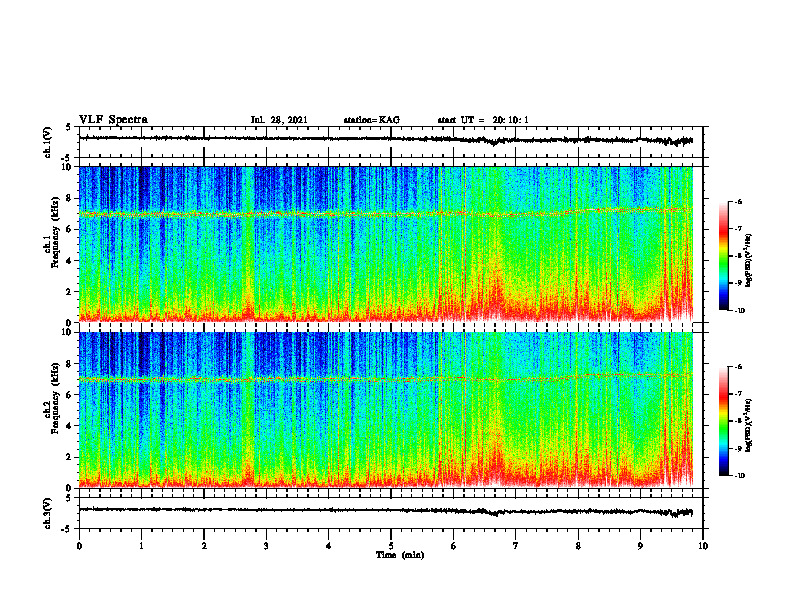Click the "-6" value on ch.1 color bar

pos(738,201)
